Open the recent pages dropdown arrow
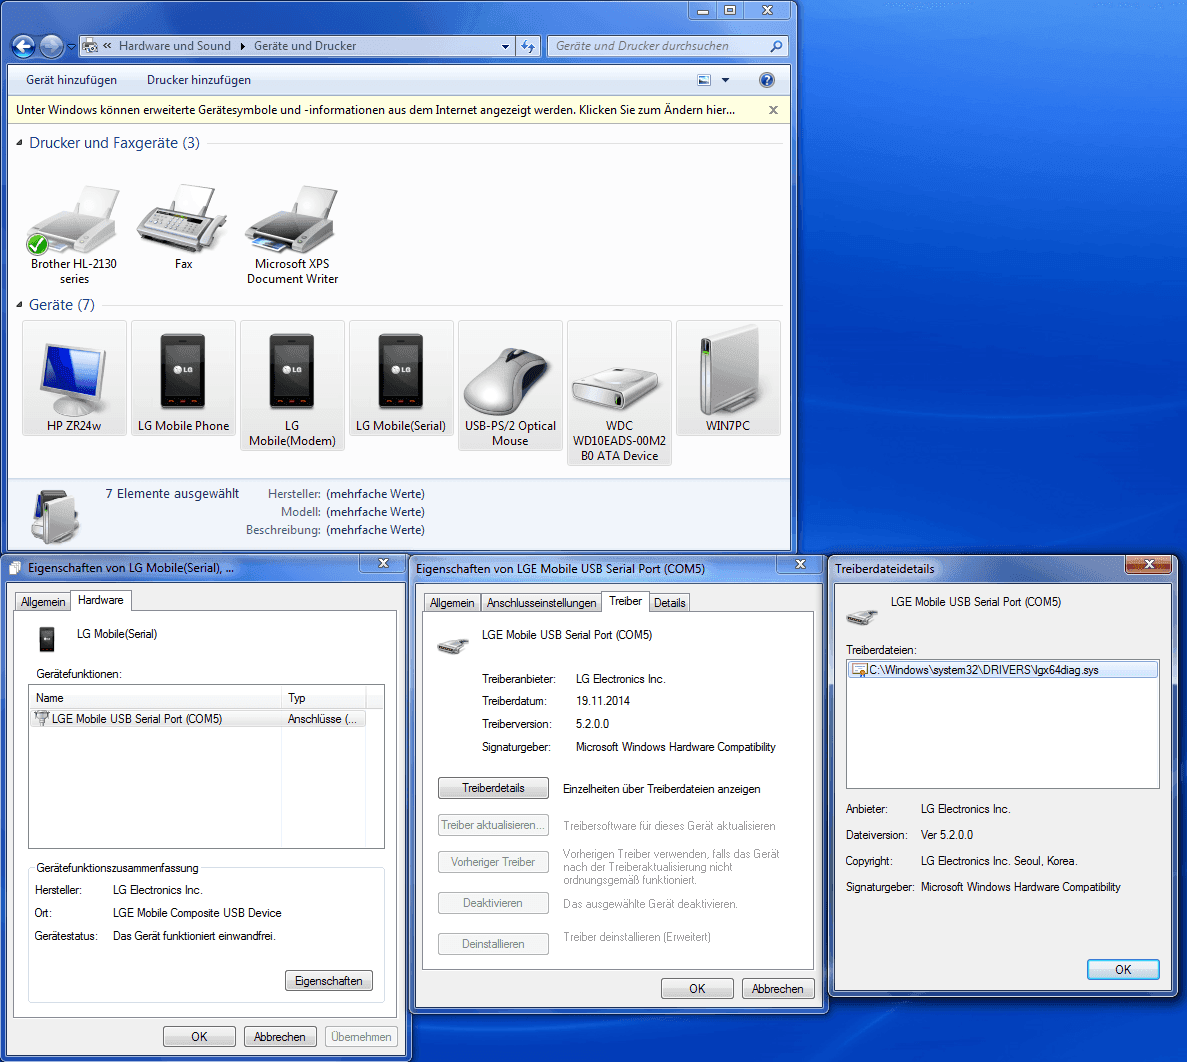 [x=71, y=46]
